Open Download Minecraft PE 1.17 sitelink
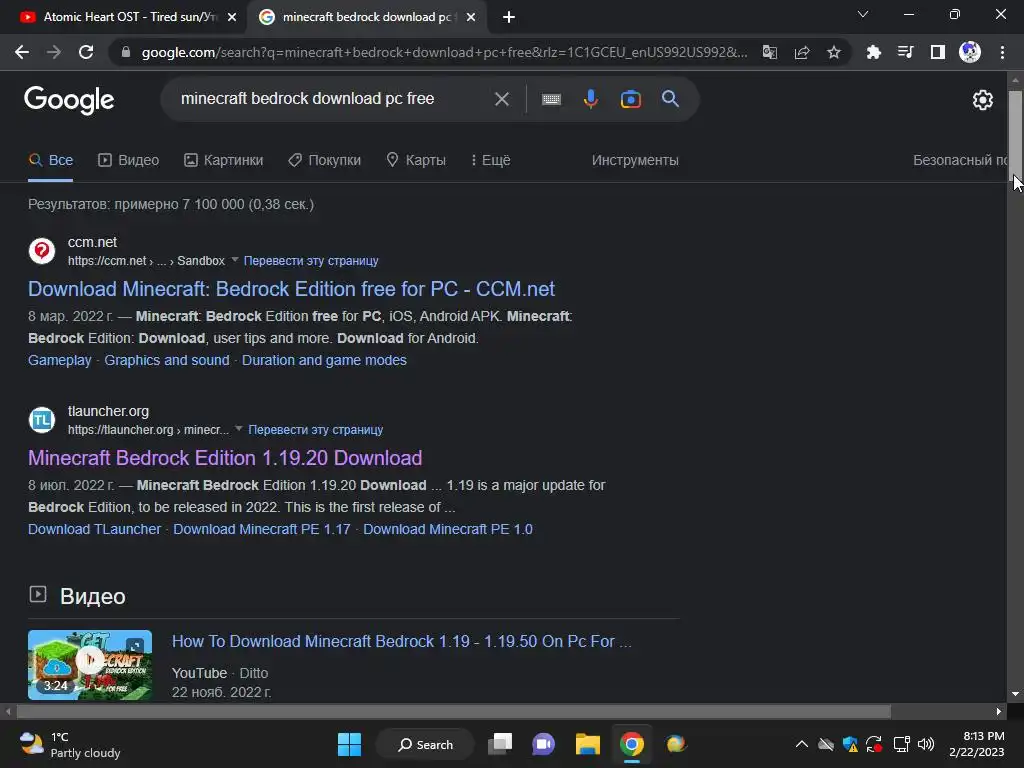Screen dimensions: 1024x768 [261, 529]
